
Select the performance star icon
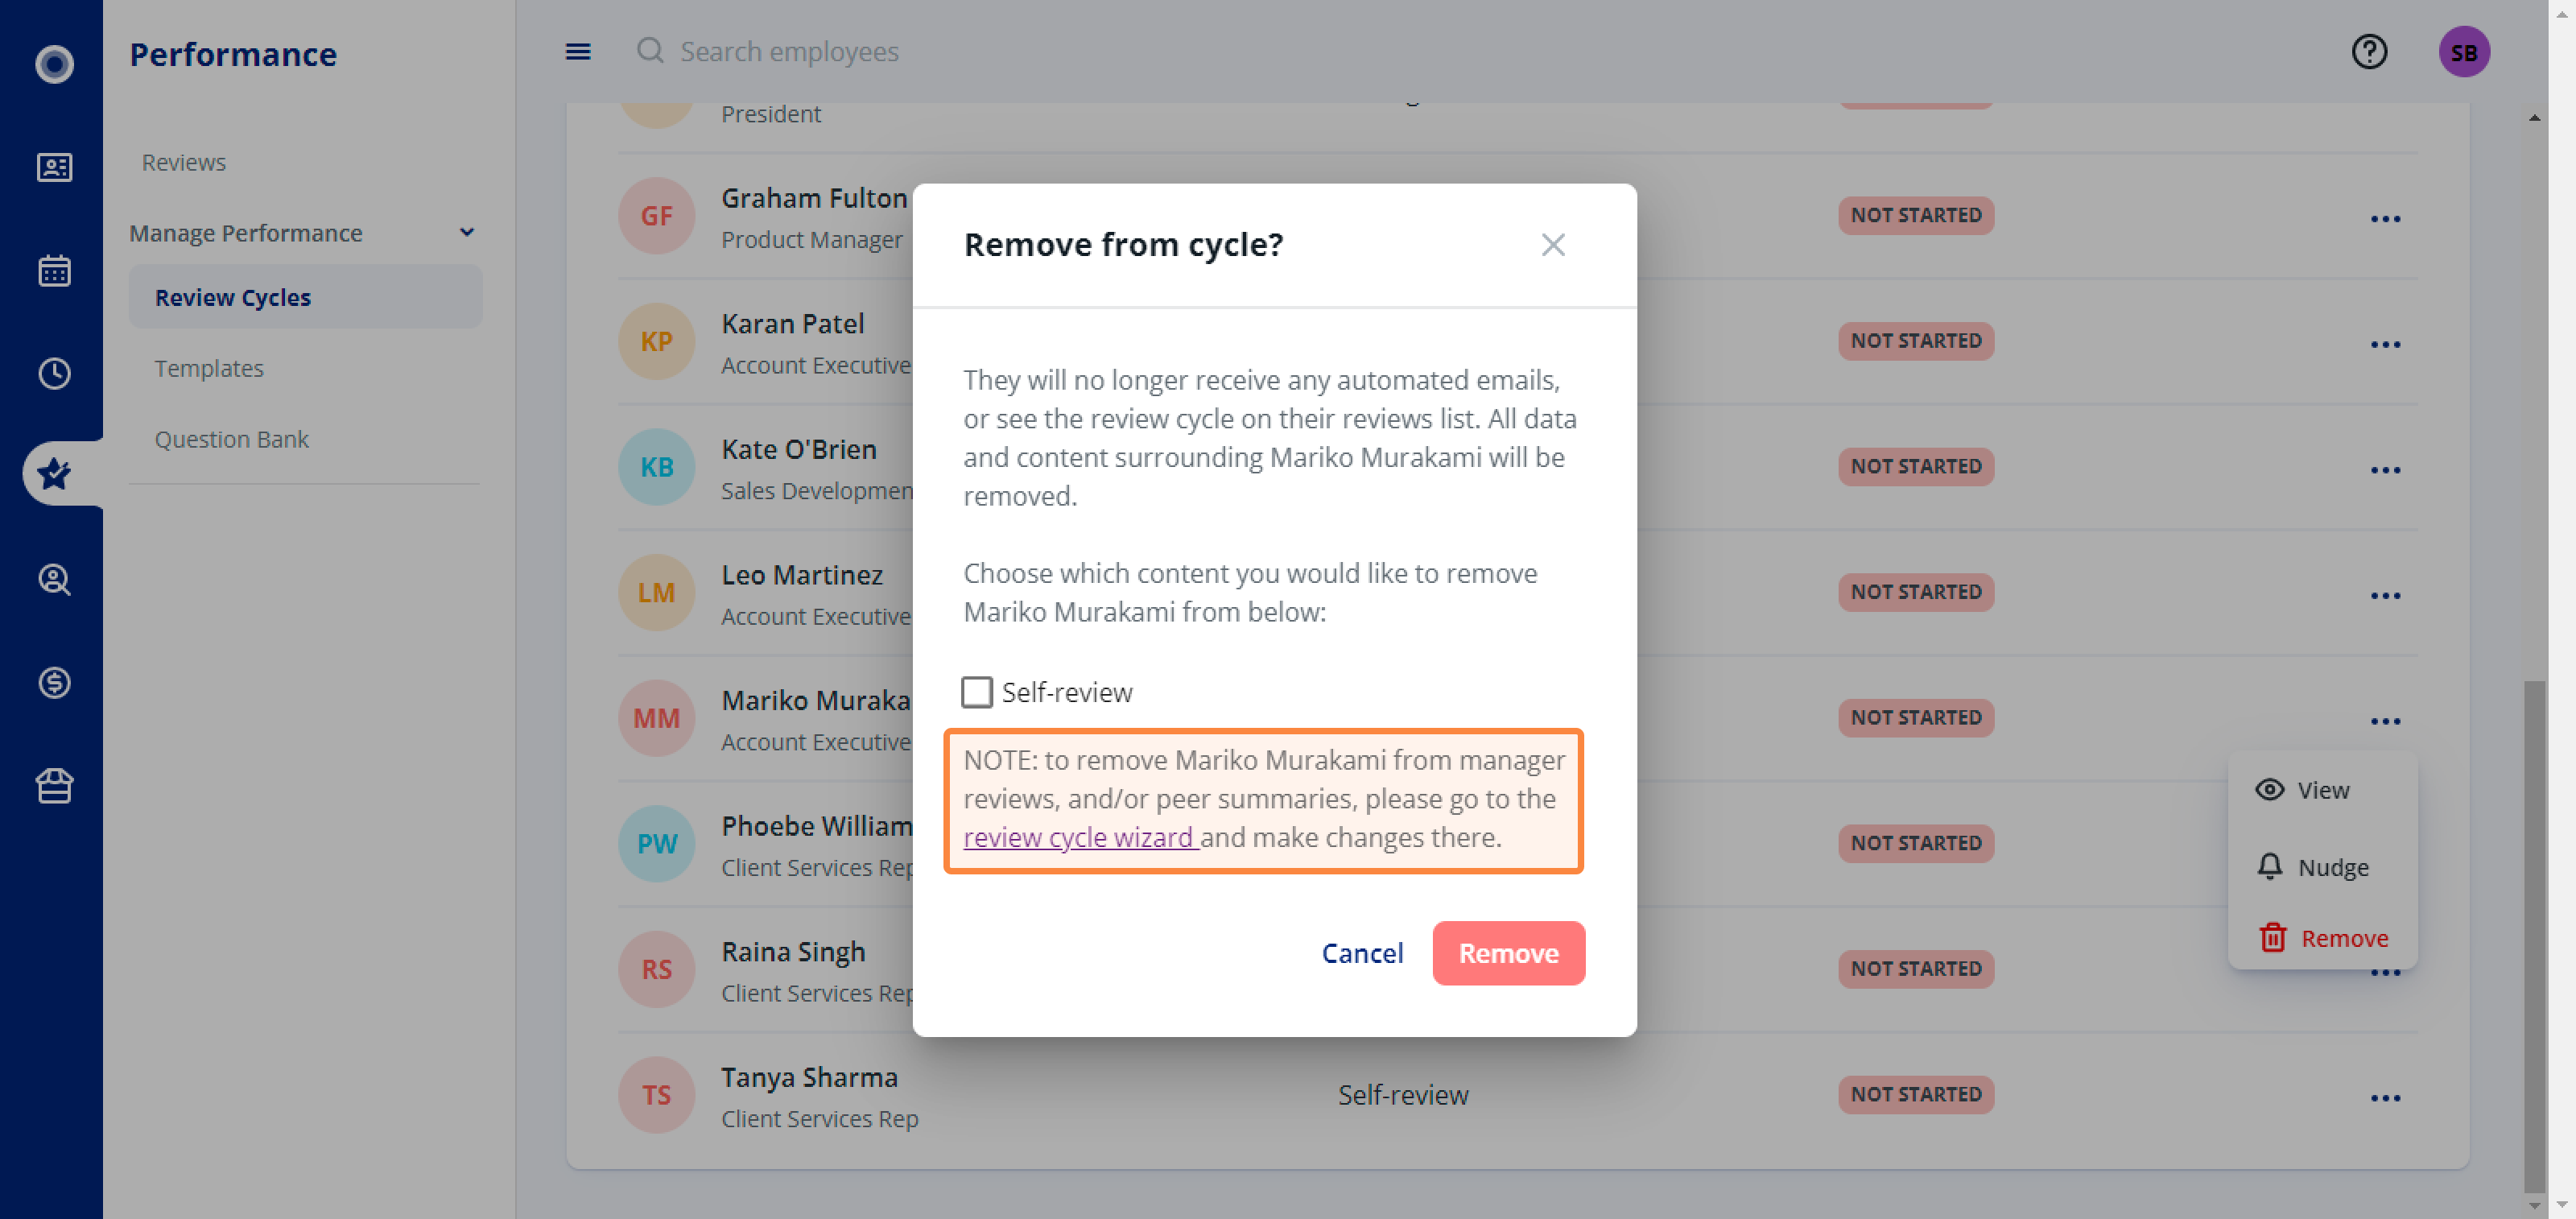point(54,474)
